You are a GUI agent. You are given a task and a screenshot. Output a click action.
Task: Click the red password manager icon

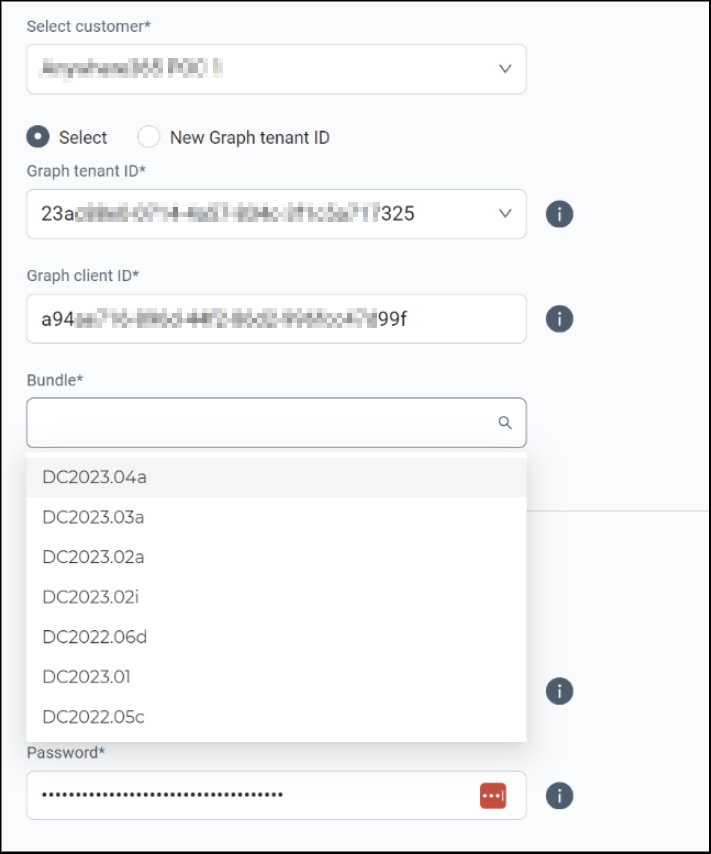point(493,796)
